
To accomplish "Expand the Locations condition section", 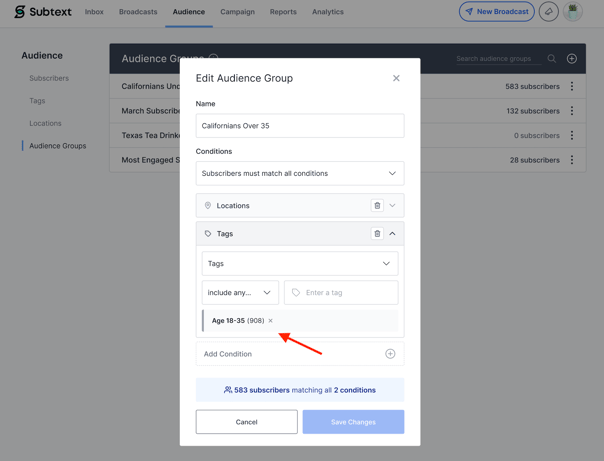I will point(393,206).
